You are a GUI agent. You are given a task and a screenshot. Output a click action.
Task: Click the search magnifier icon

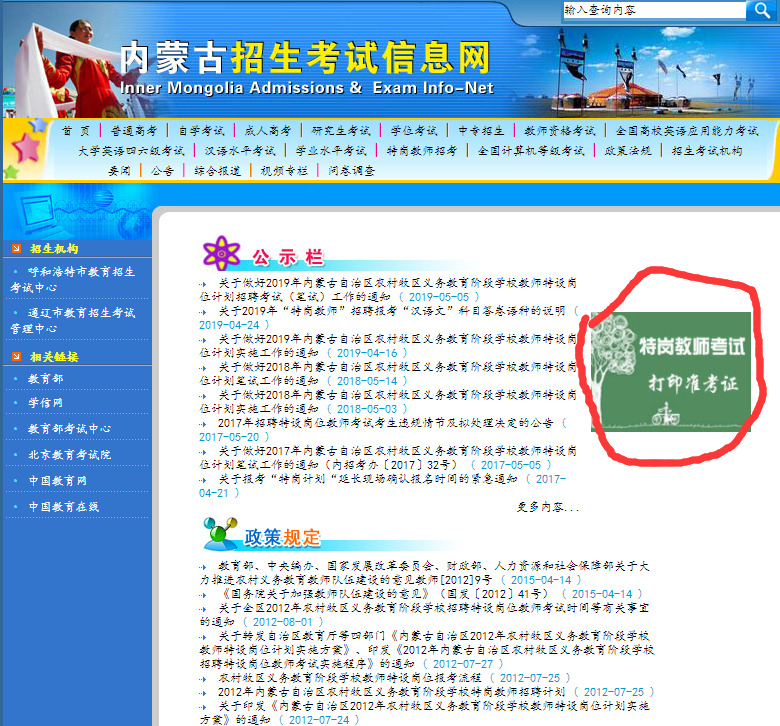click(x=759, y=10)
